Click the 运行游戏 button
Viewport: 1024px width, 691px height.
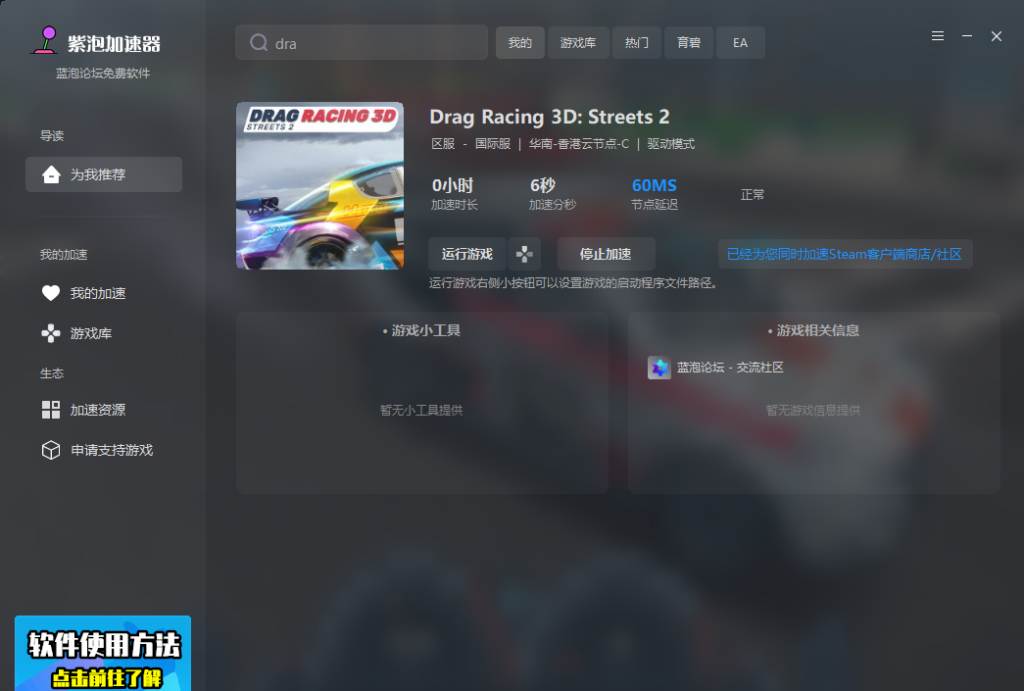(467, 254)
